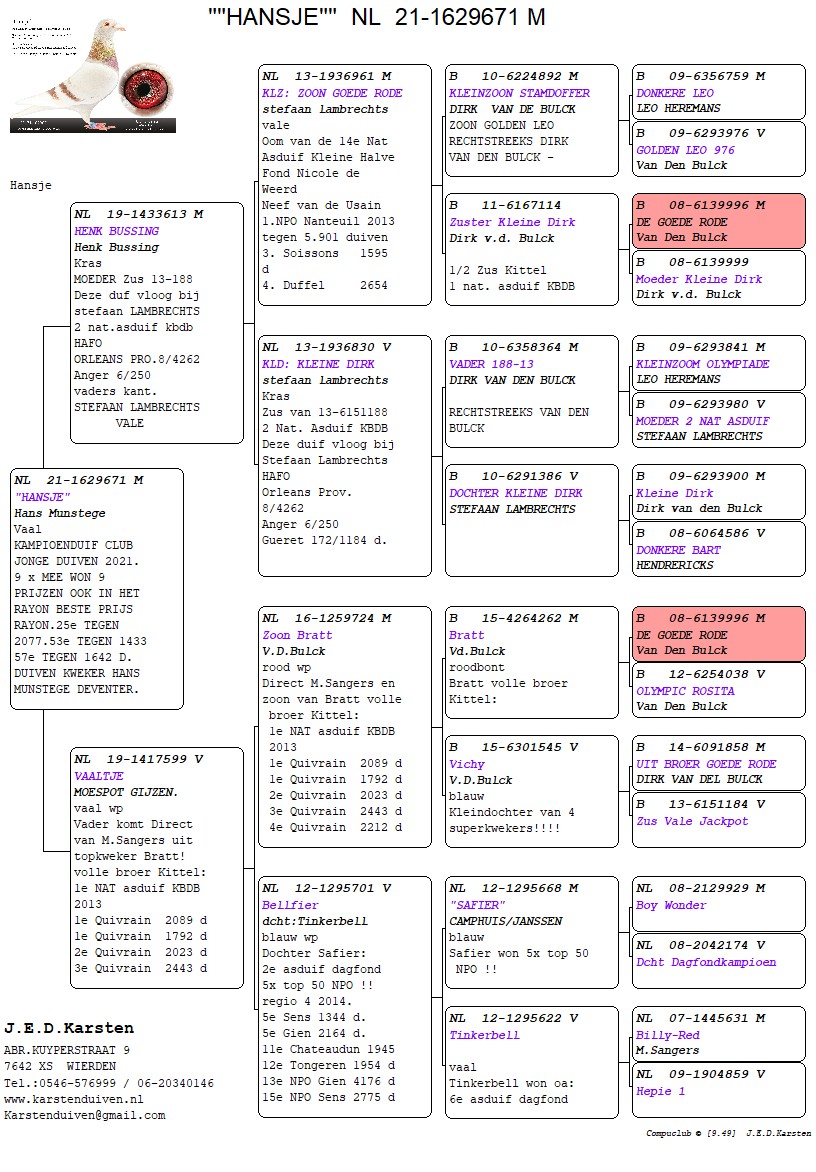The width and height of the screenshot is (816, 1172).
Task: Select the HENK BUSSING father name
Action: 116,231
